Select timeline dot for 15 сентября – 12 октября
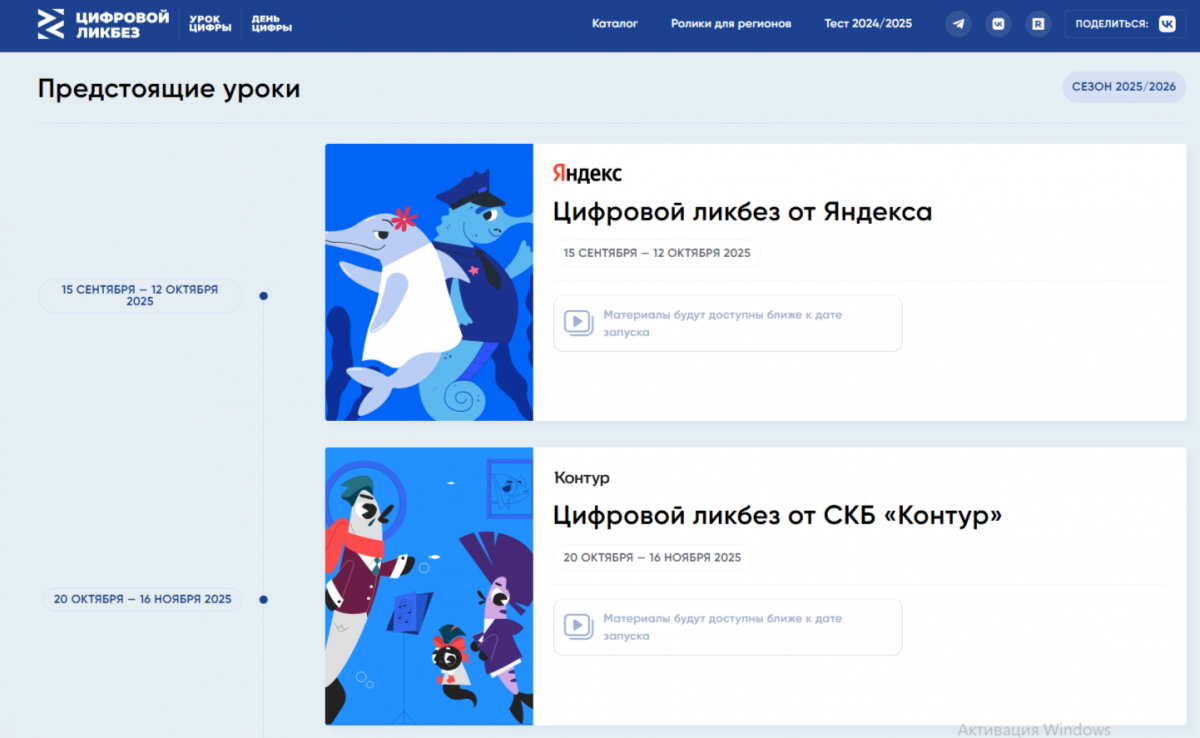The height and width of the screenshot is (738, 1200). tap(263, 296)
